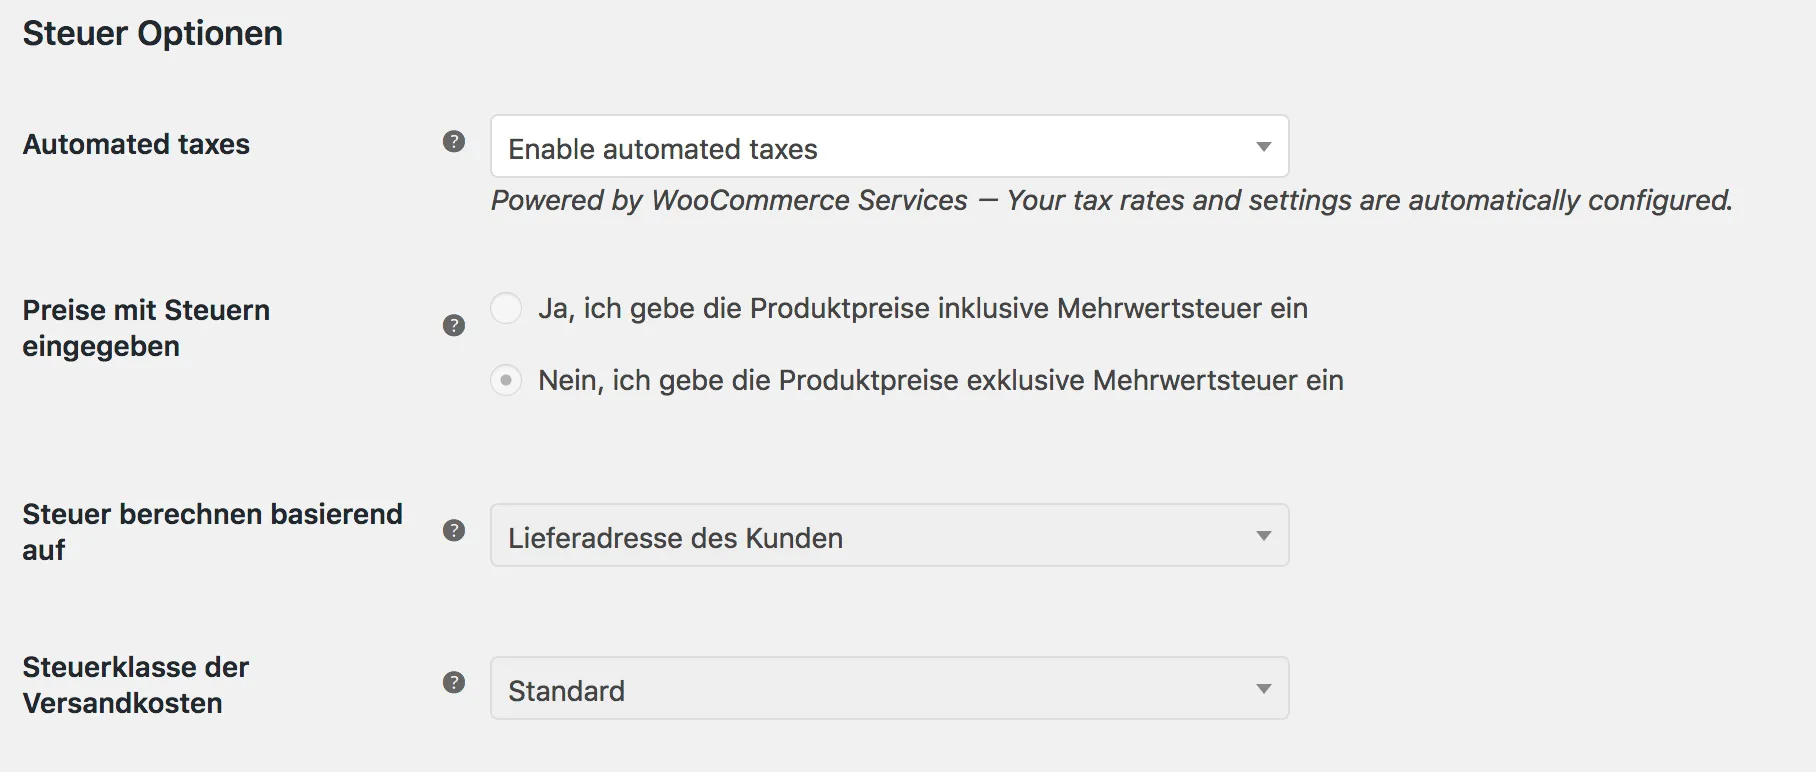1816x772 pixels.
Task: Show help tooltip for Preise mit Steuern eingegeben
Action: point(454,325)
